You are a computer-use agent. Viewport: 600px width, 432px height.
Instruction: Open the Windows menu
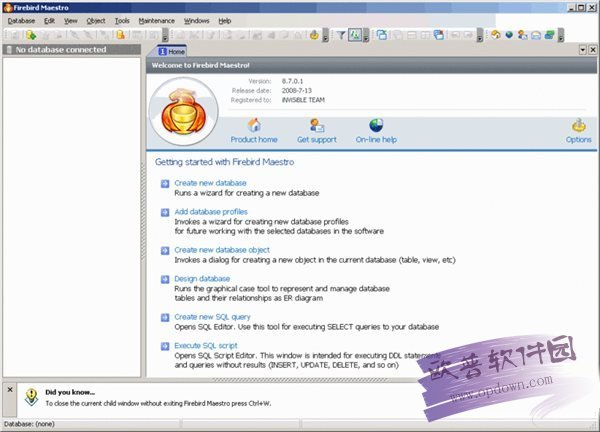(x=196, y=21)
